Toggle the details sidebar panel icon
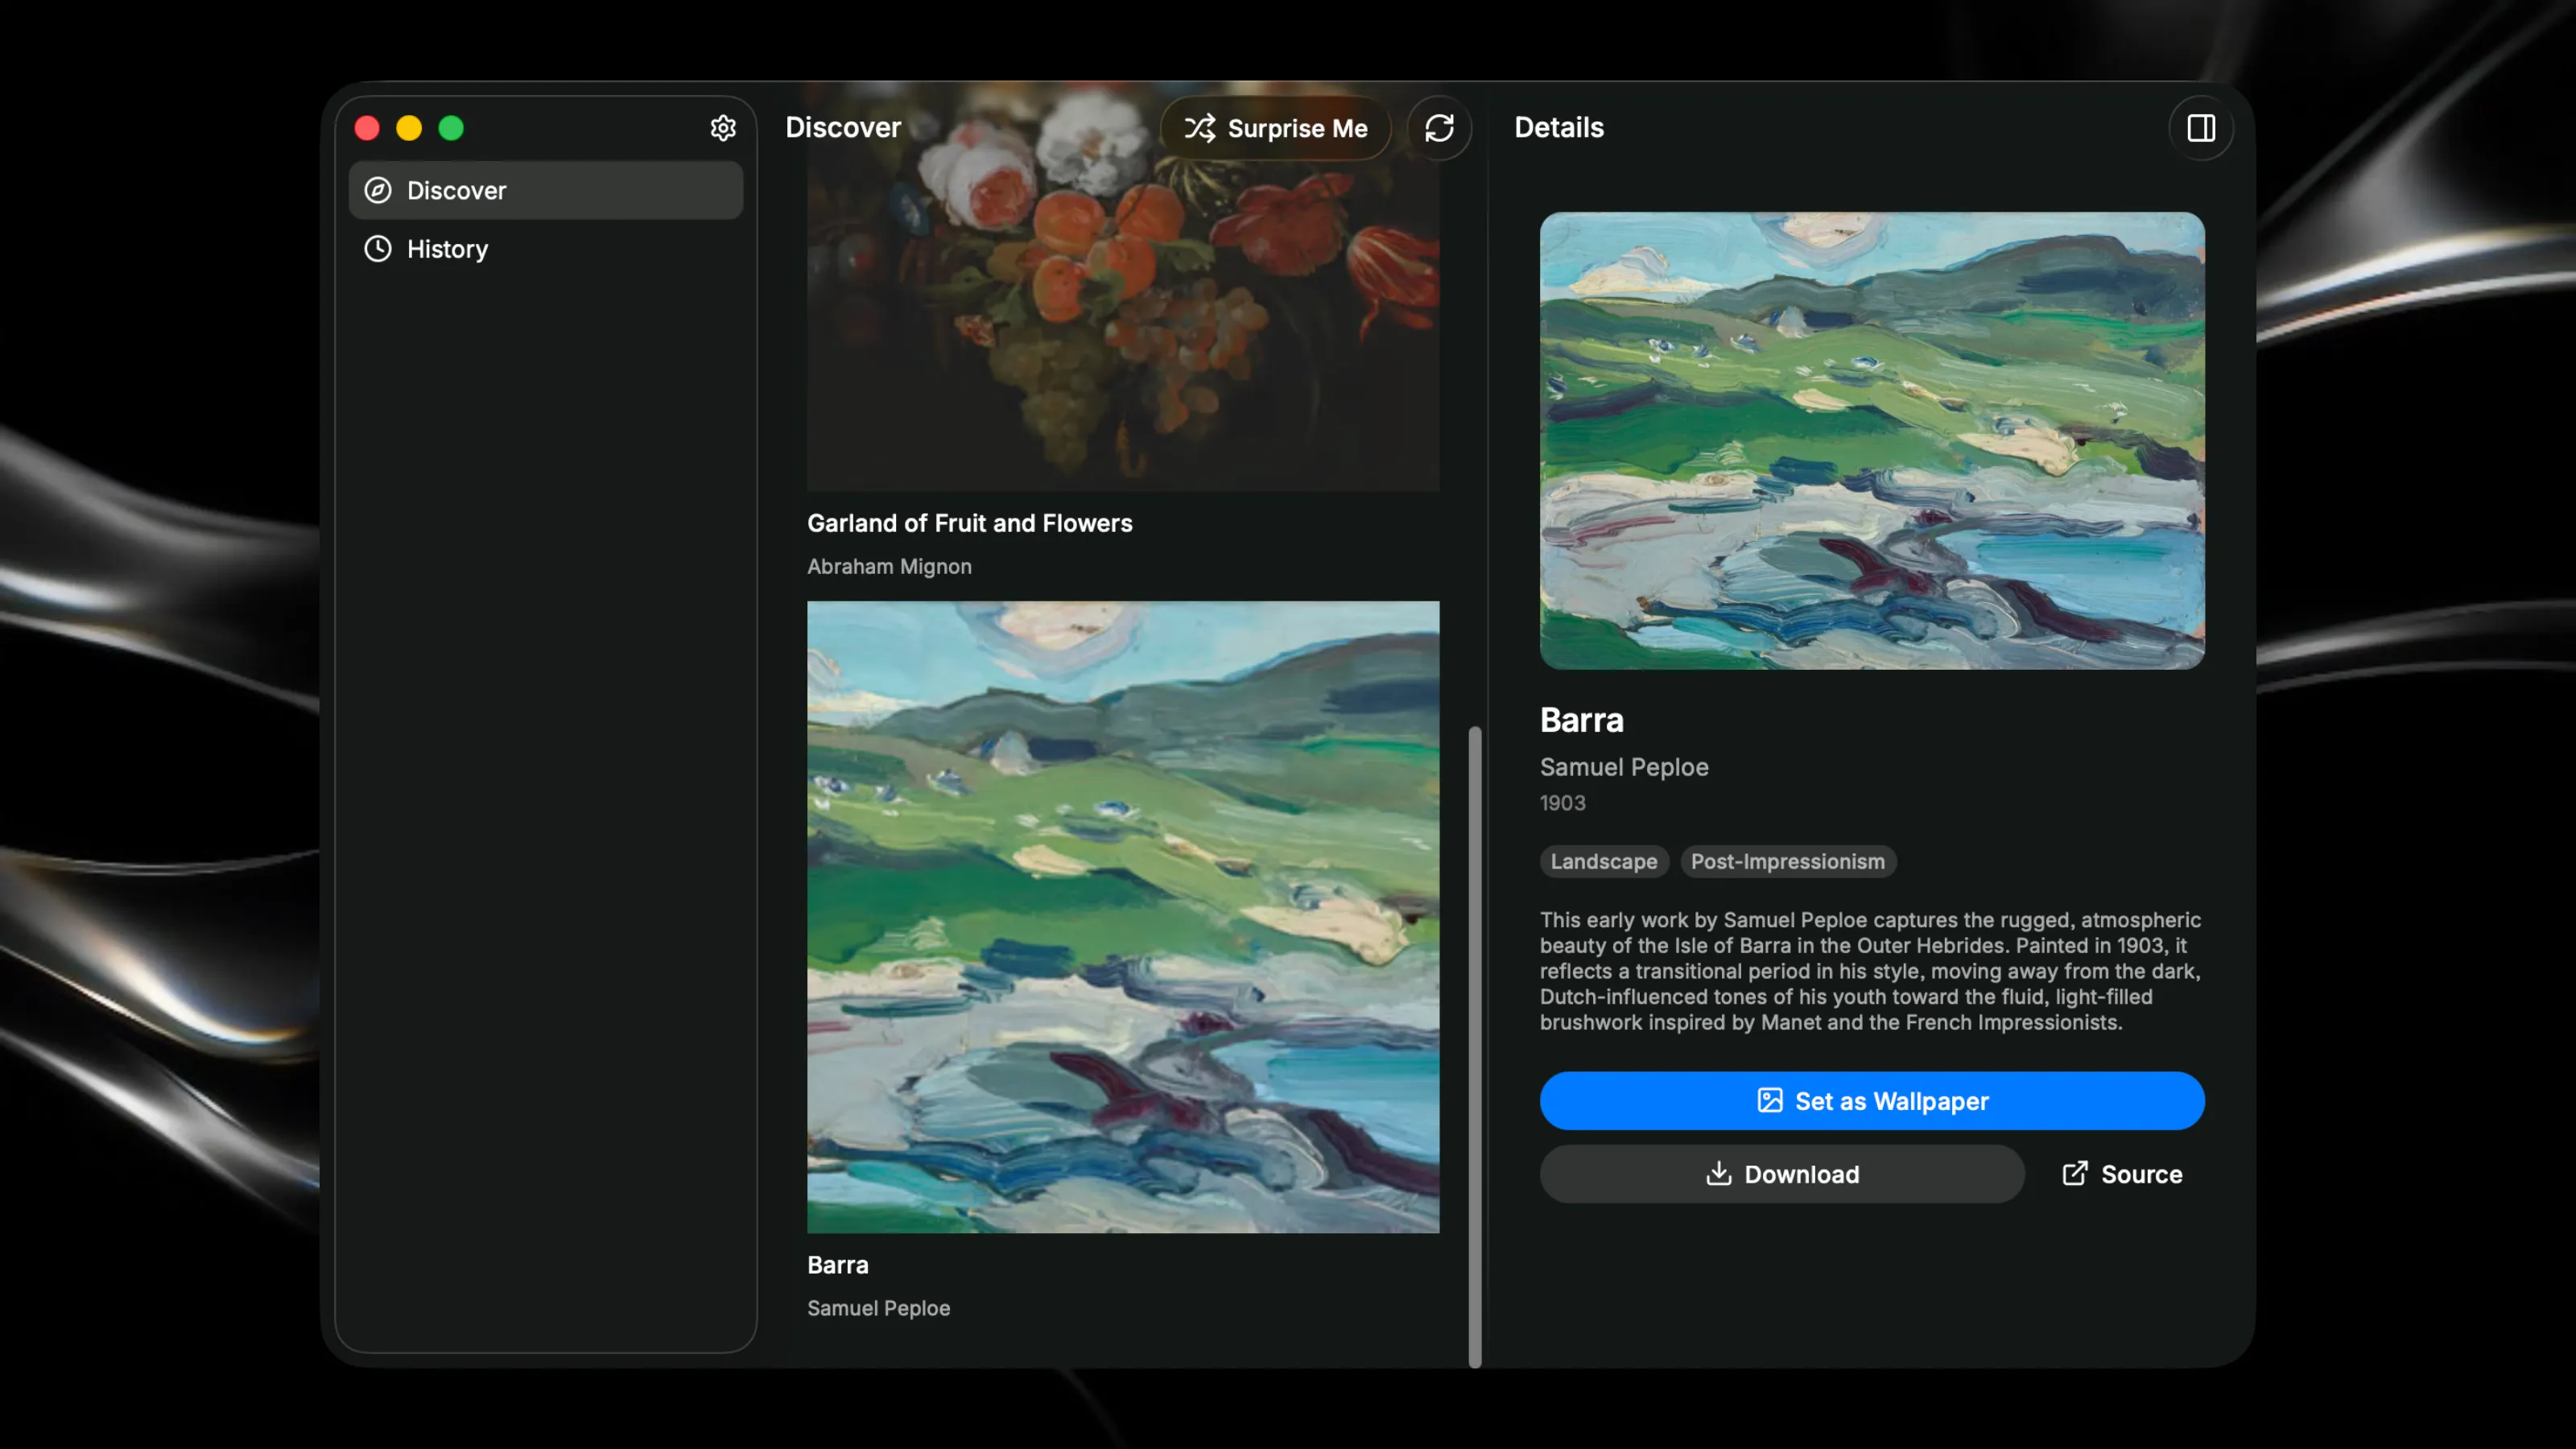Screen dimensions: 2576x1449 pyautogui.click(x=2201, y=128)
